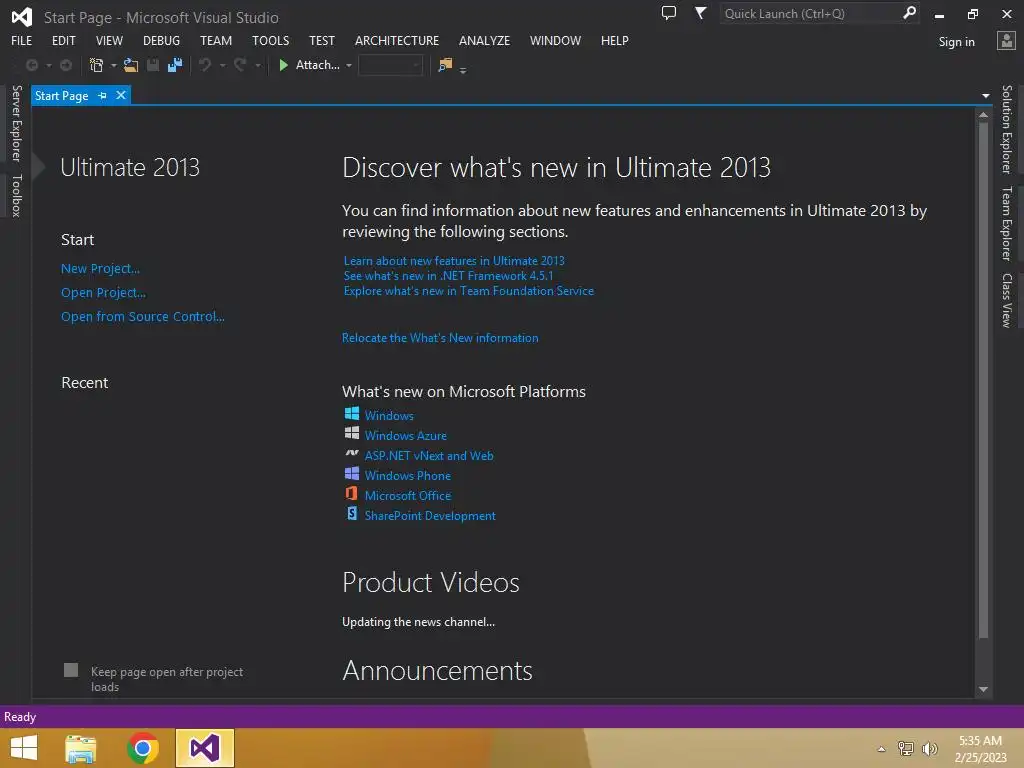Open the EDIT menu
1024x768 pixels.
63,40
